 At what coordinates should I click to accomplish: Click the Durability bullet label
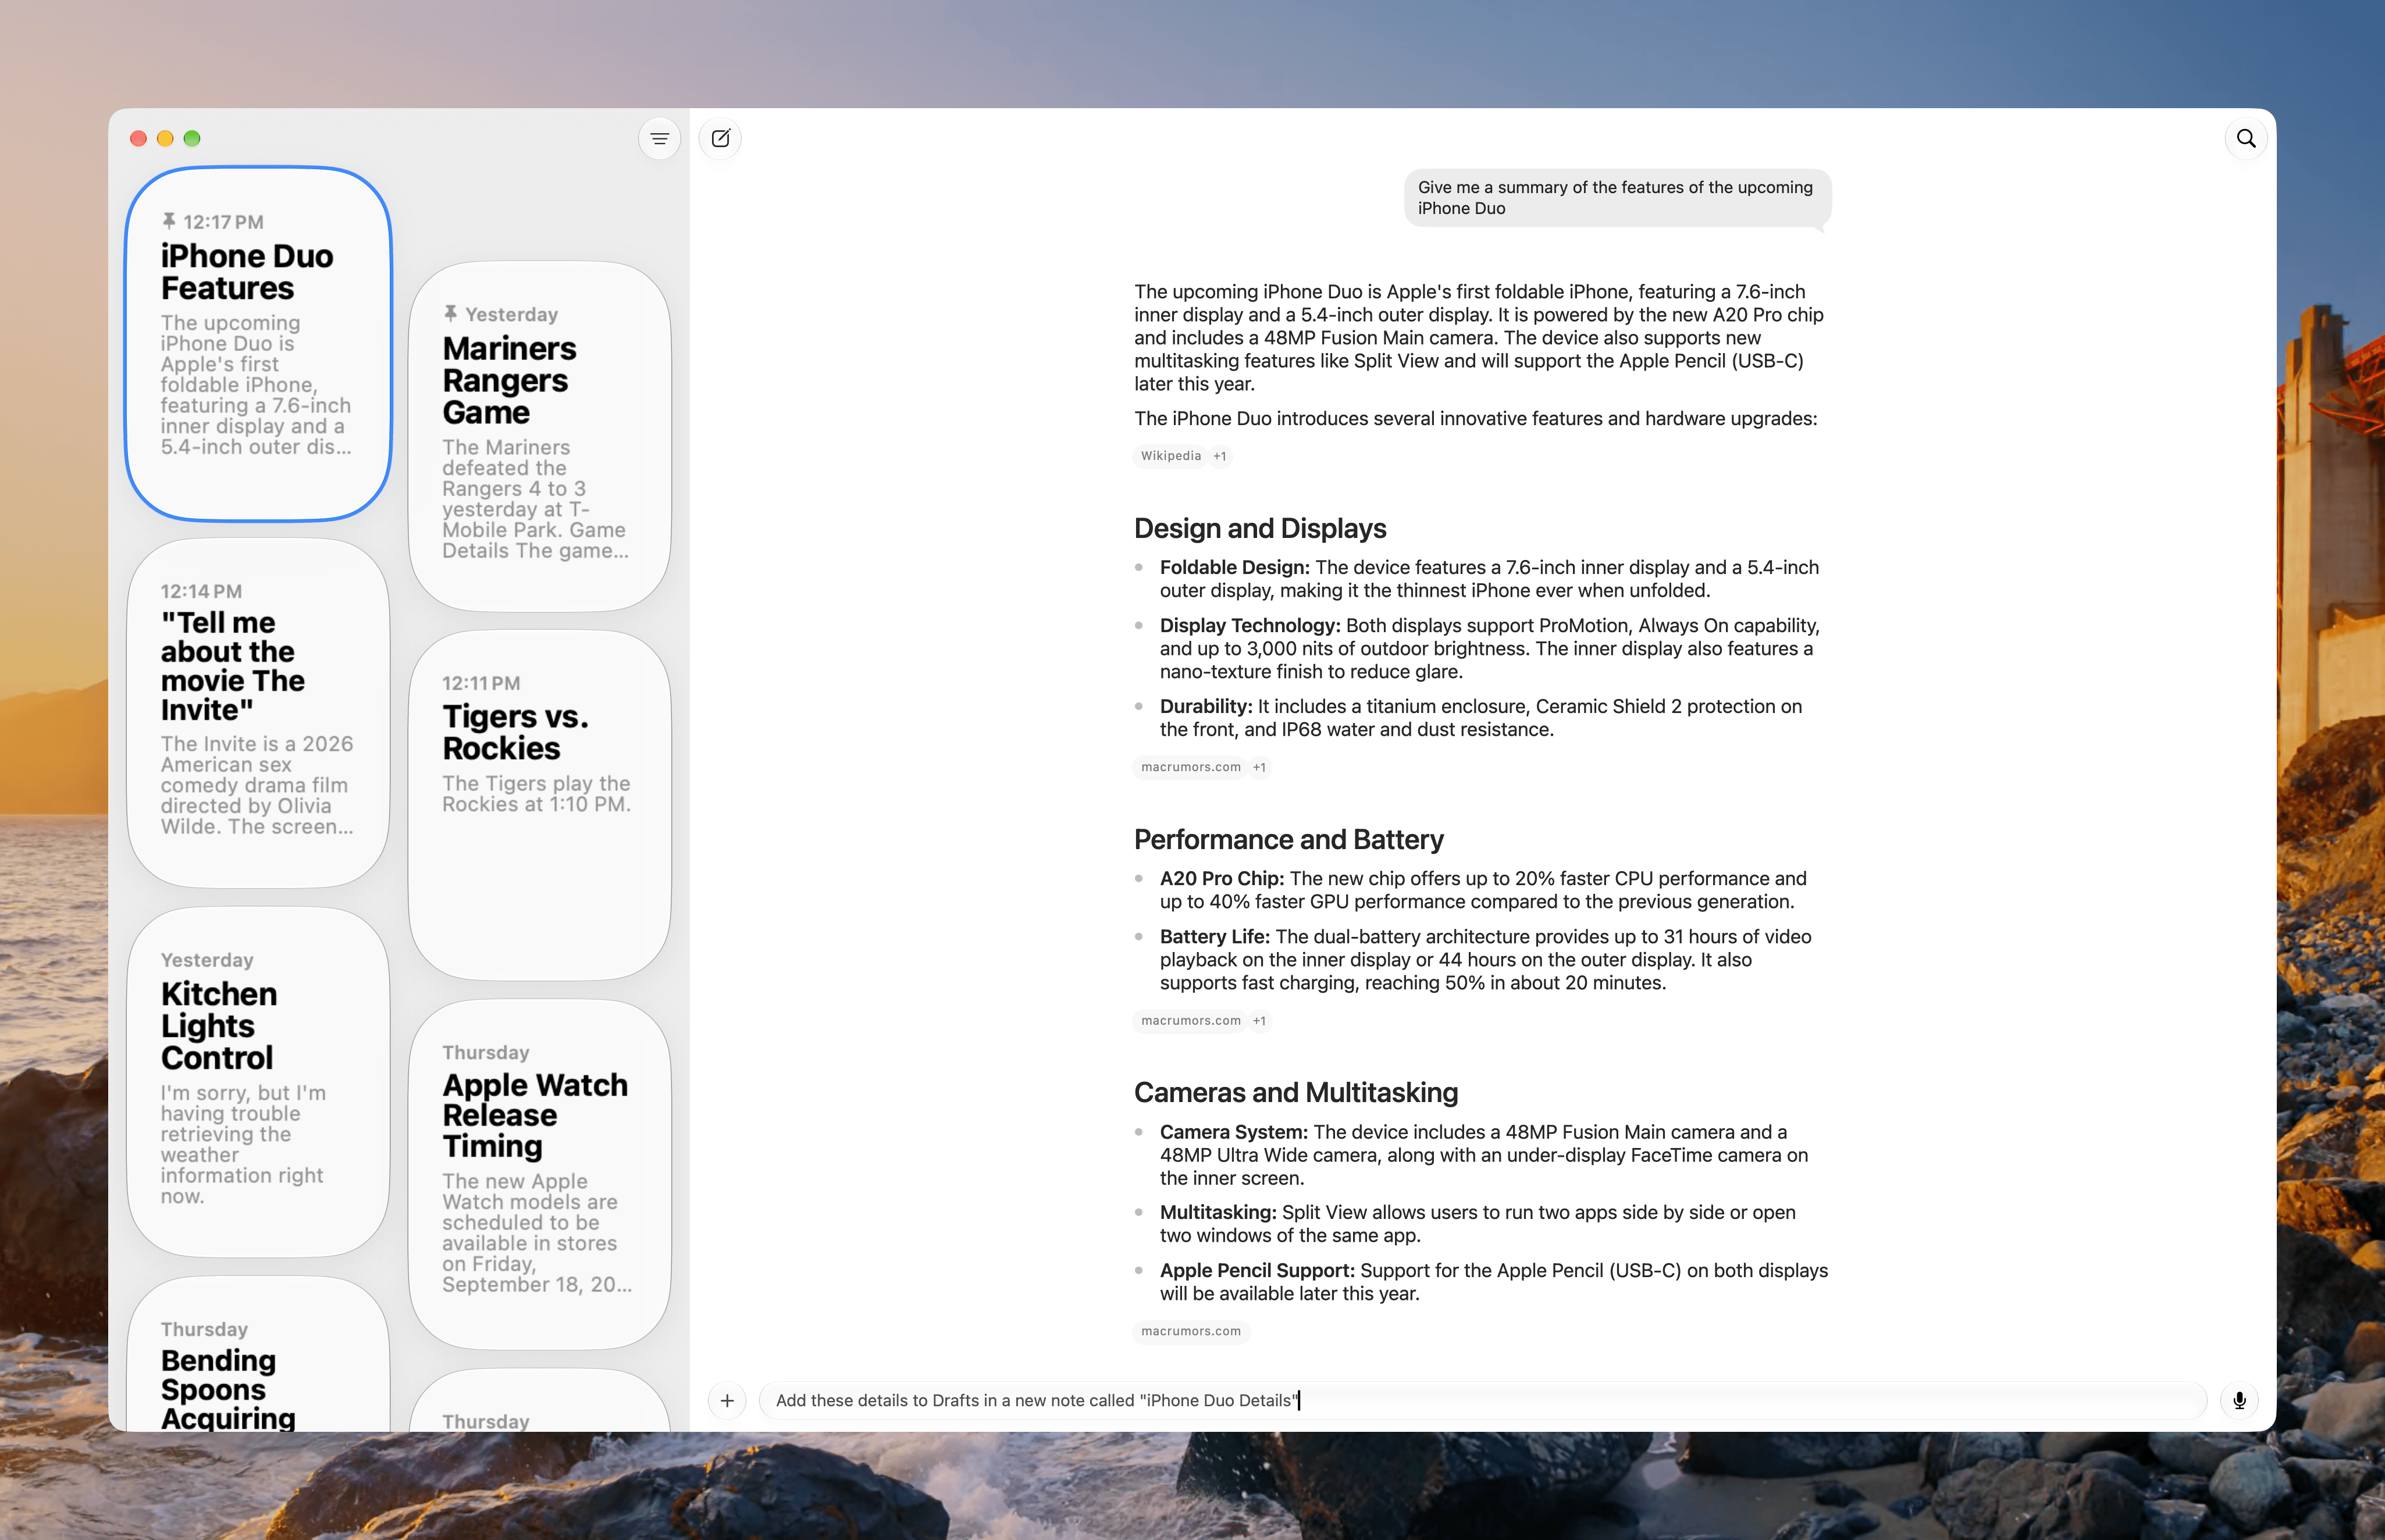1206,706
